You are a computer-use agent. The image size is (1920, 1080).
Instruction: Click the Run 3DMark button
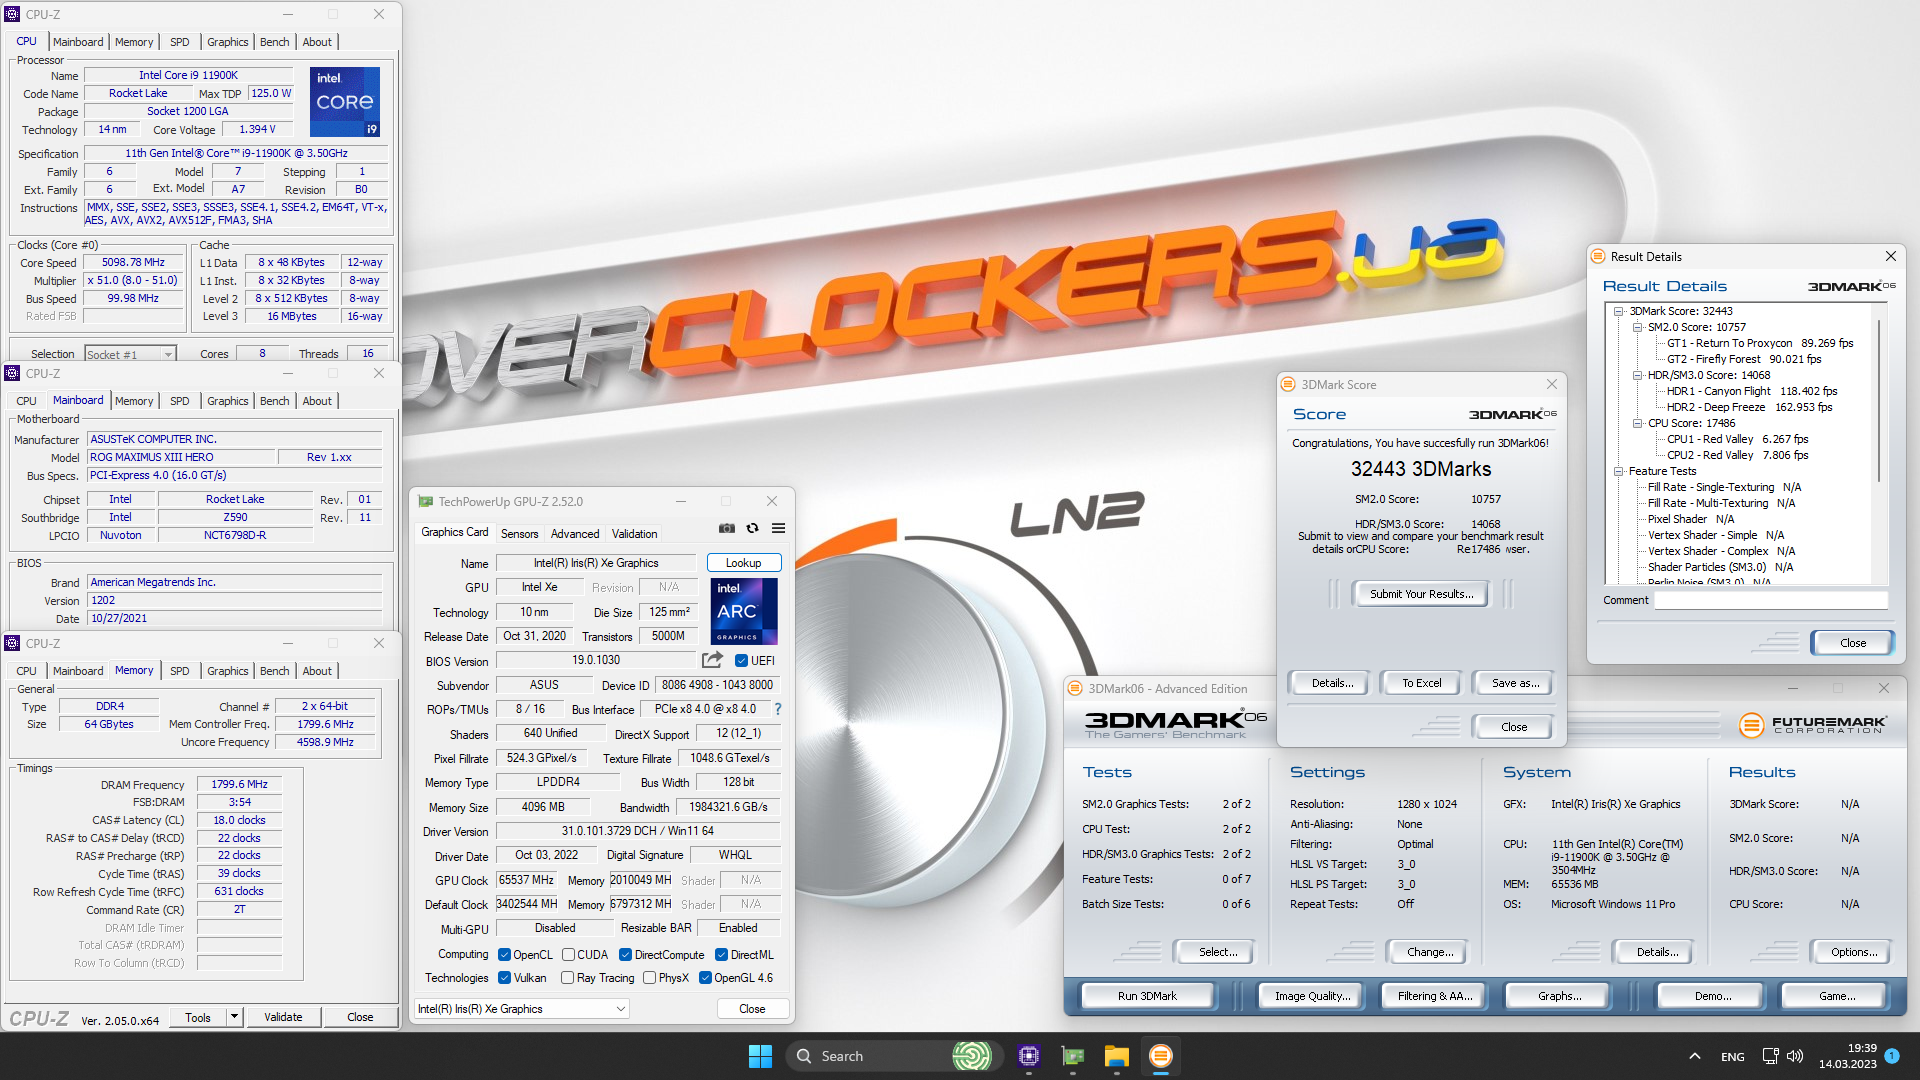point(1147,996)
